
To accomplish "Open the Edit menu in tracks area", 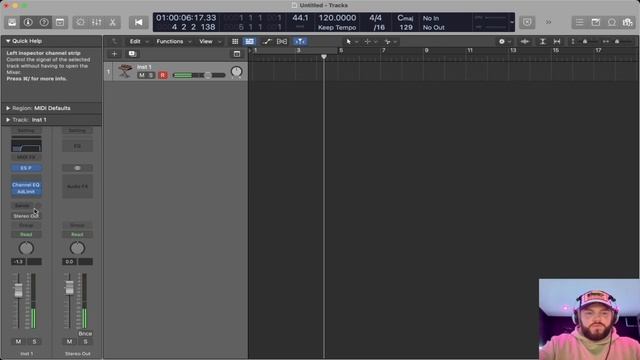I will pyautogui.click(x=138, y=41).
